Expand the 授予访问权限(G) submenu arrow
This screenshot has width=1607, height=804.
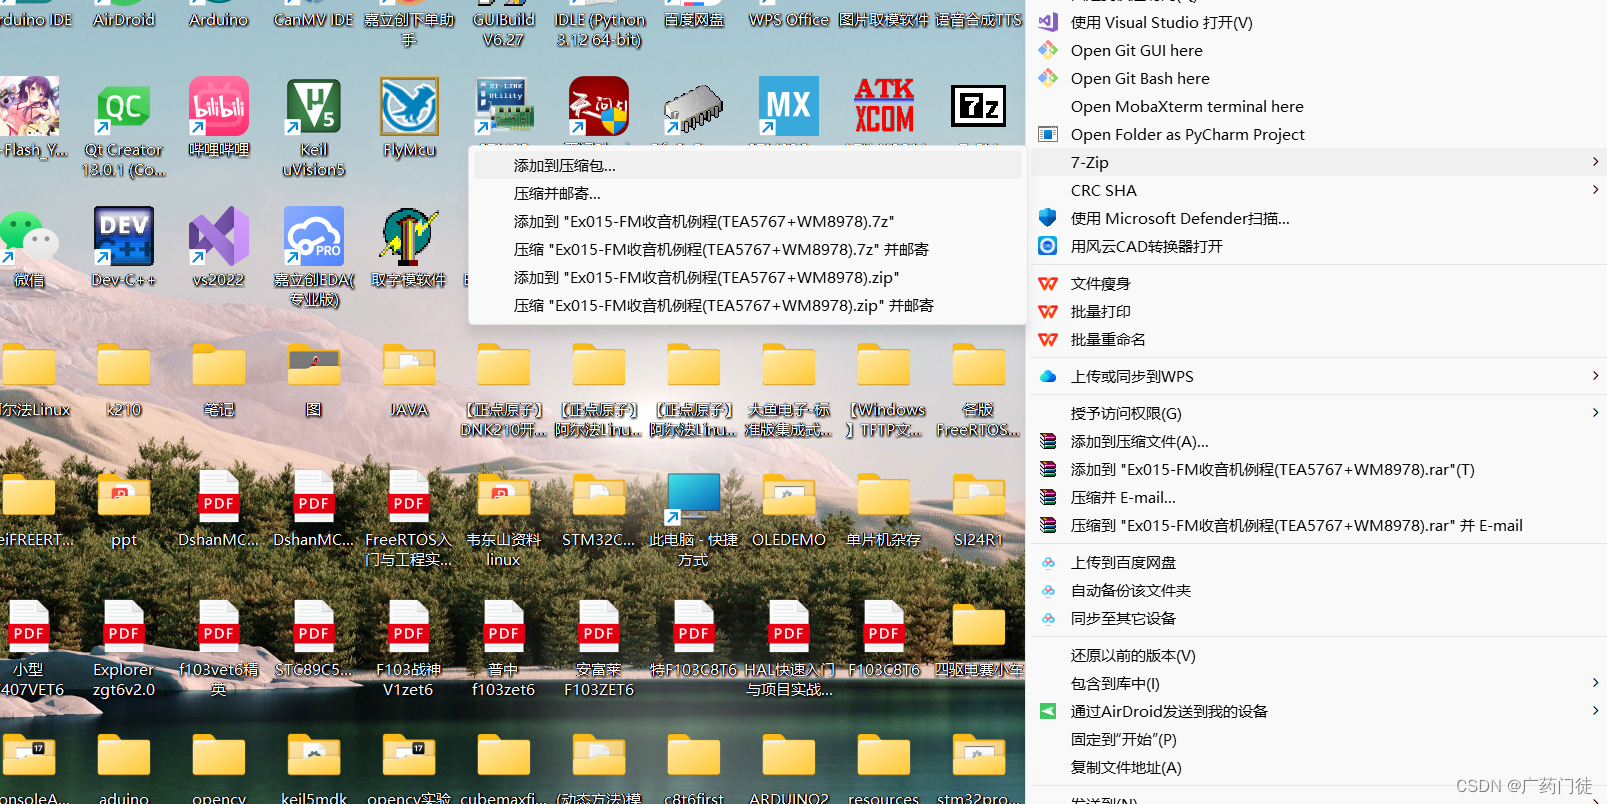[1595, 413]
